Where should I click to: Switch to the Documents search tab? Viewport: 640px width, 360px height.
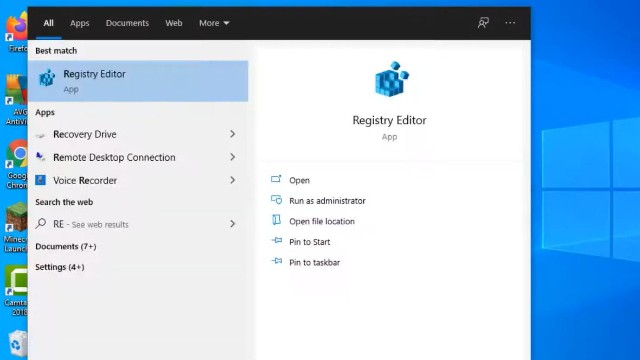tap(127, 23)
